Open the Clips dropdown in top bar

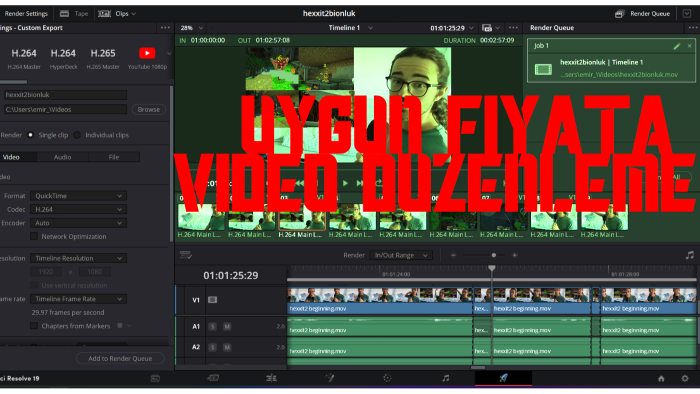click(117, 14)
